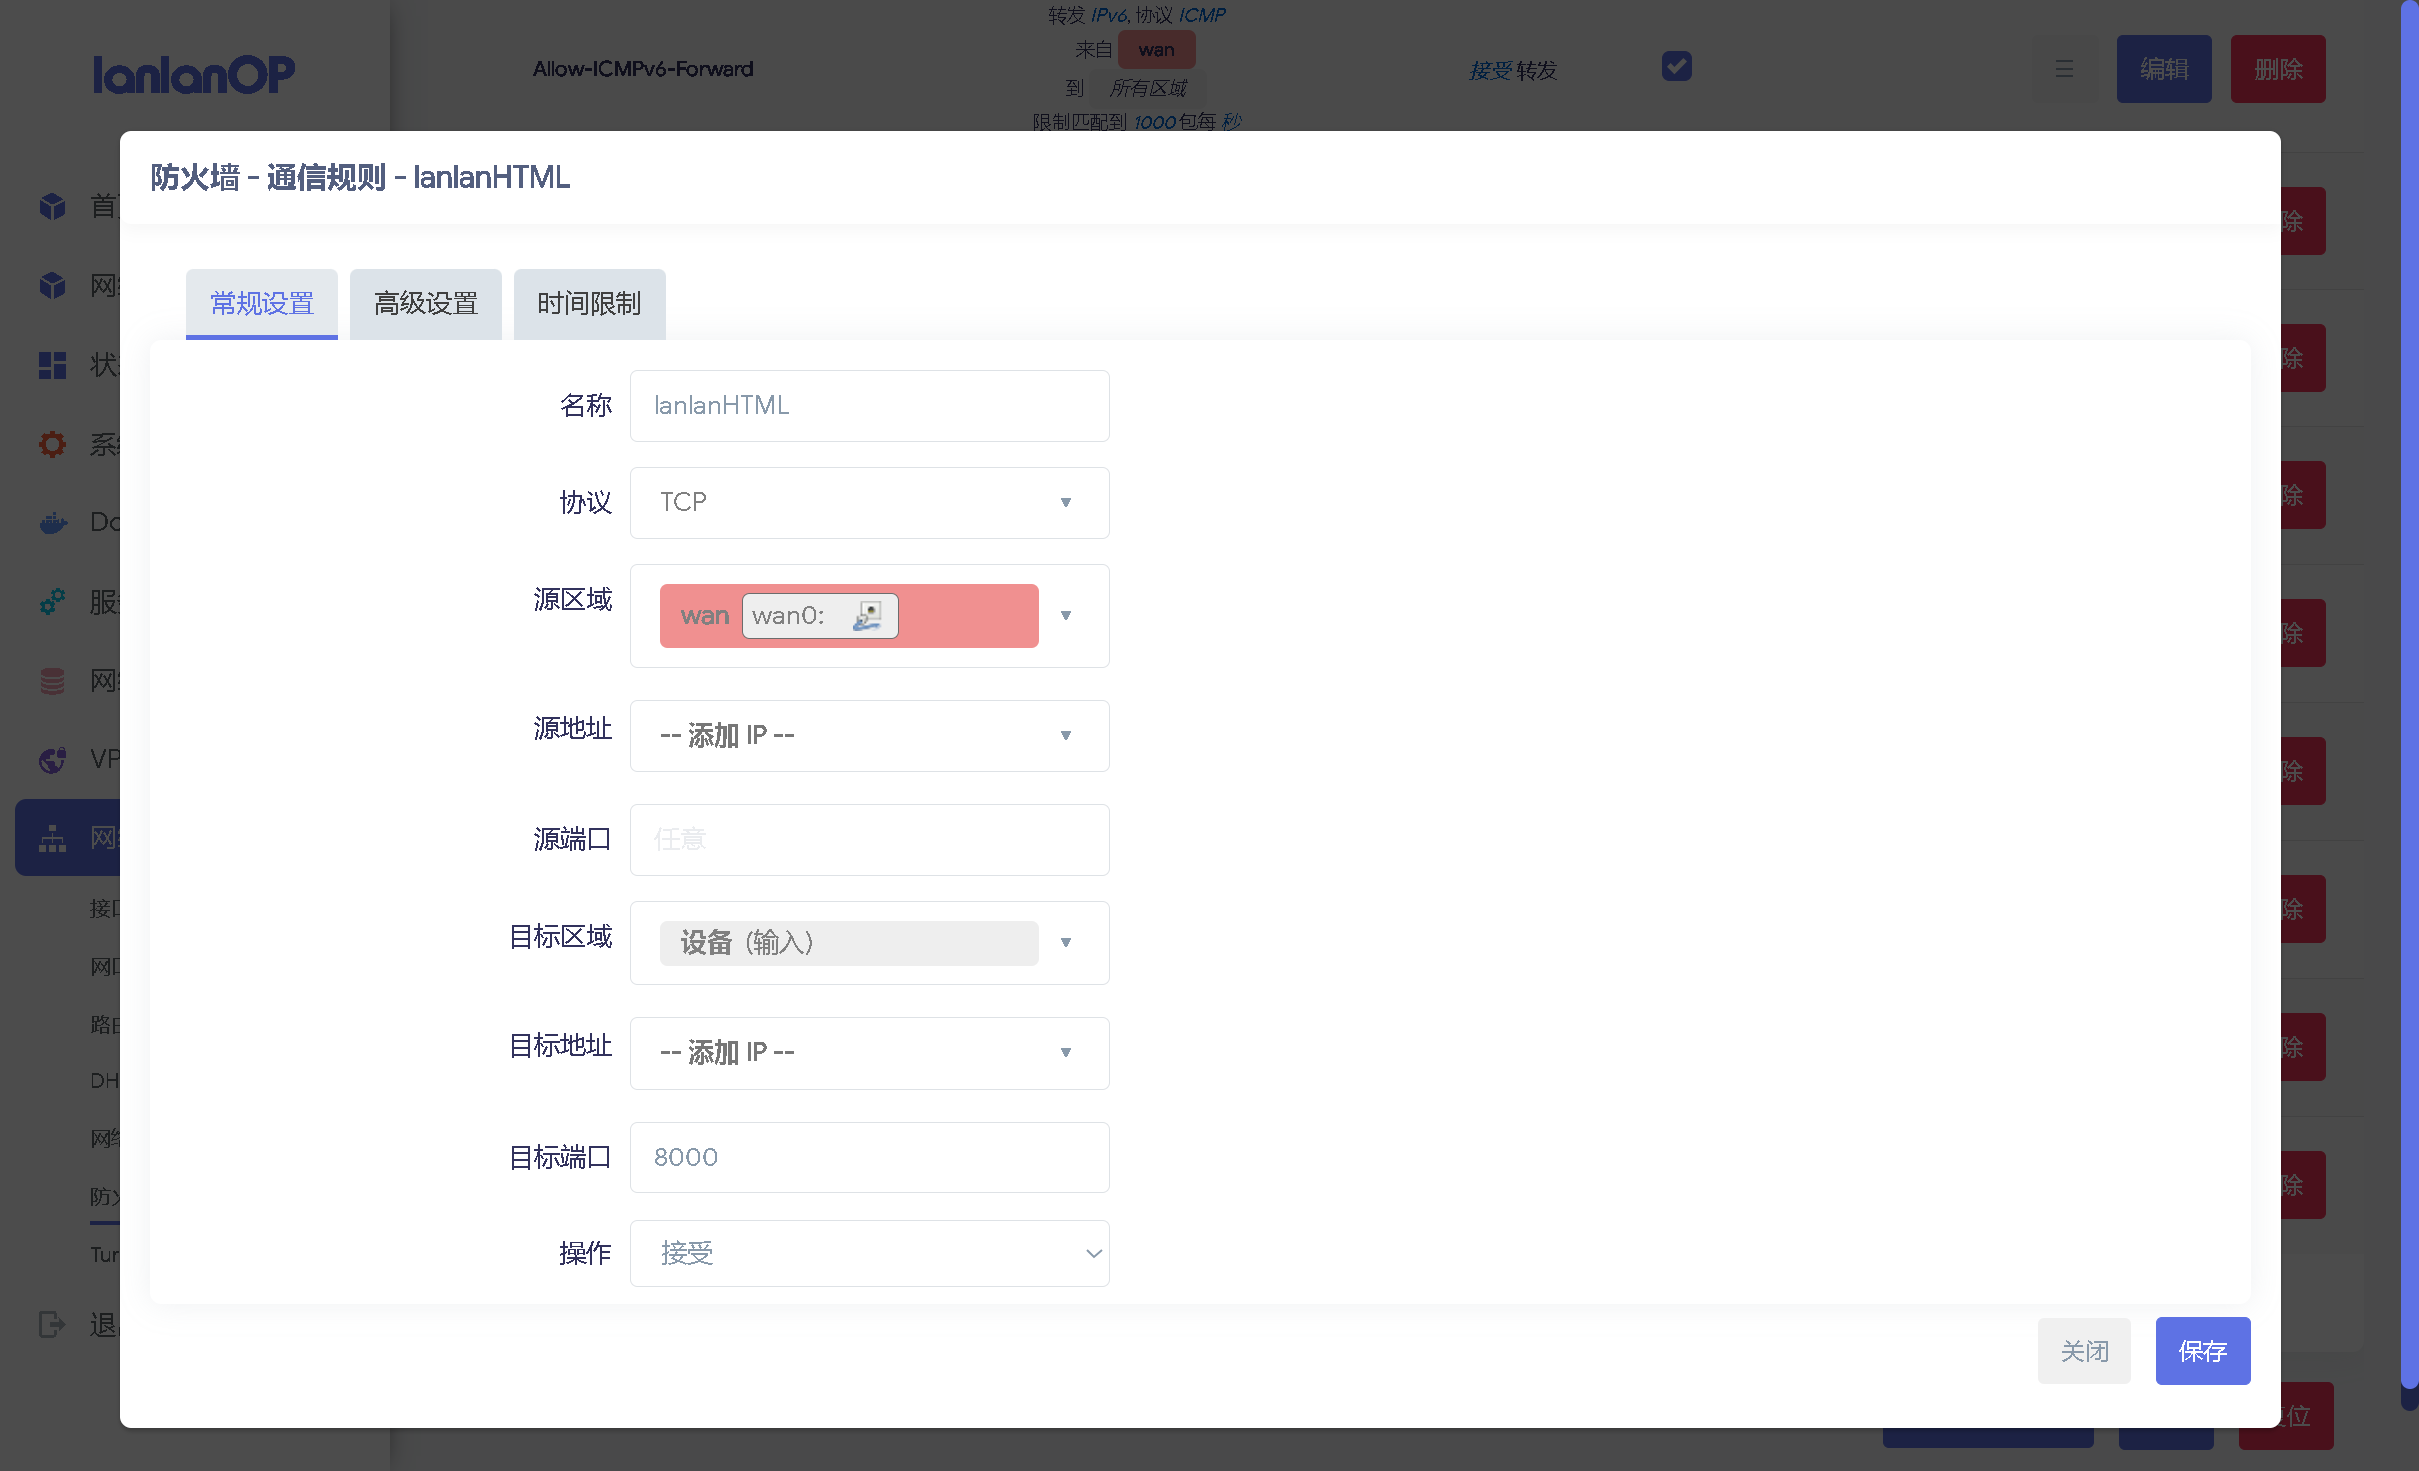Screen dimensions: 2419x1471
Task: Click the second cube icon in sidebar
Action: click(52, 285)
